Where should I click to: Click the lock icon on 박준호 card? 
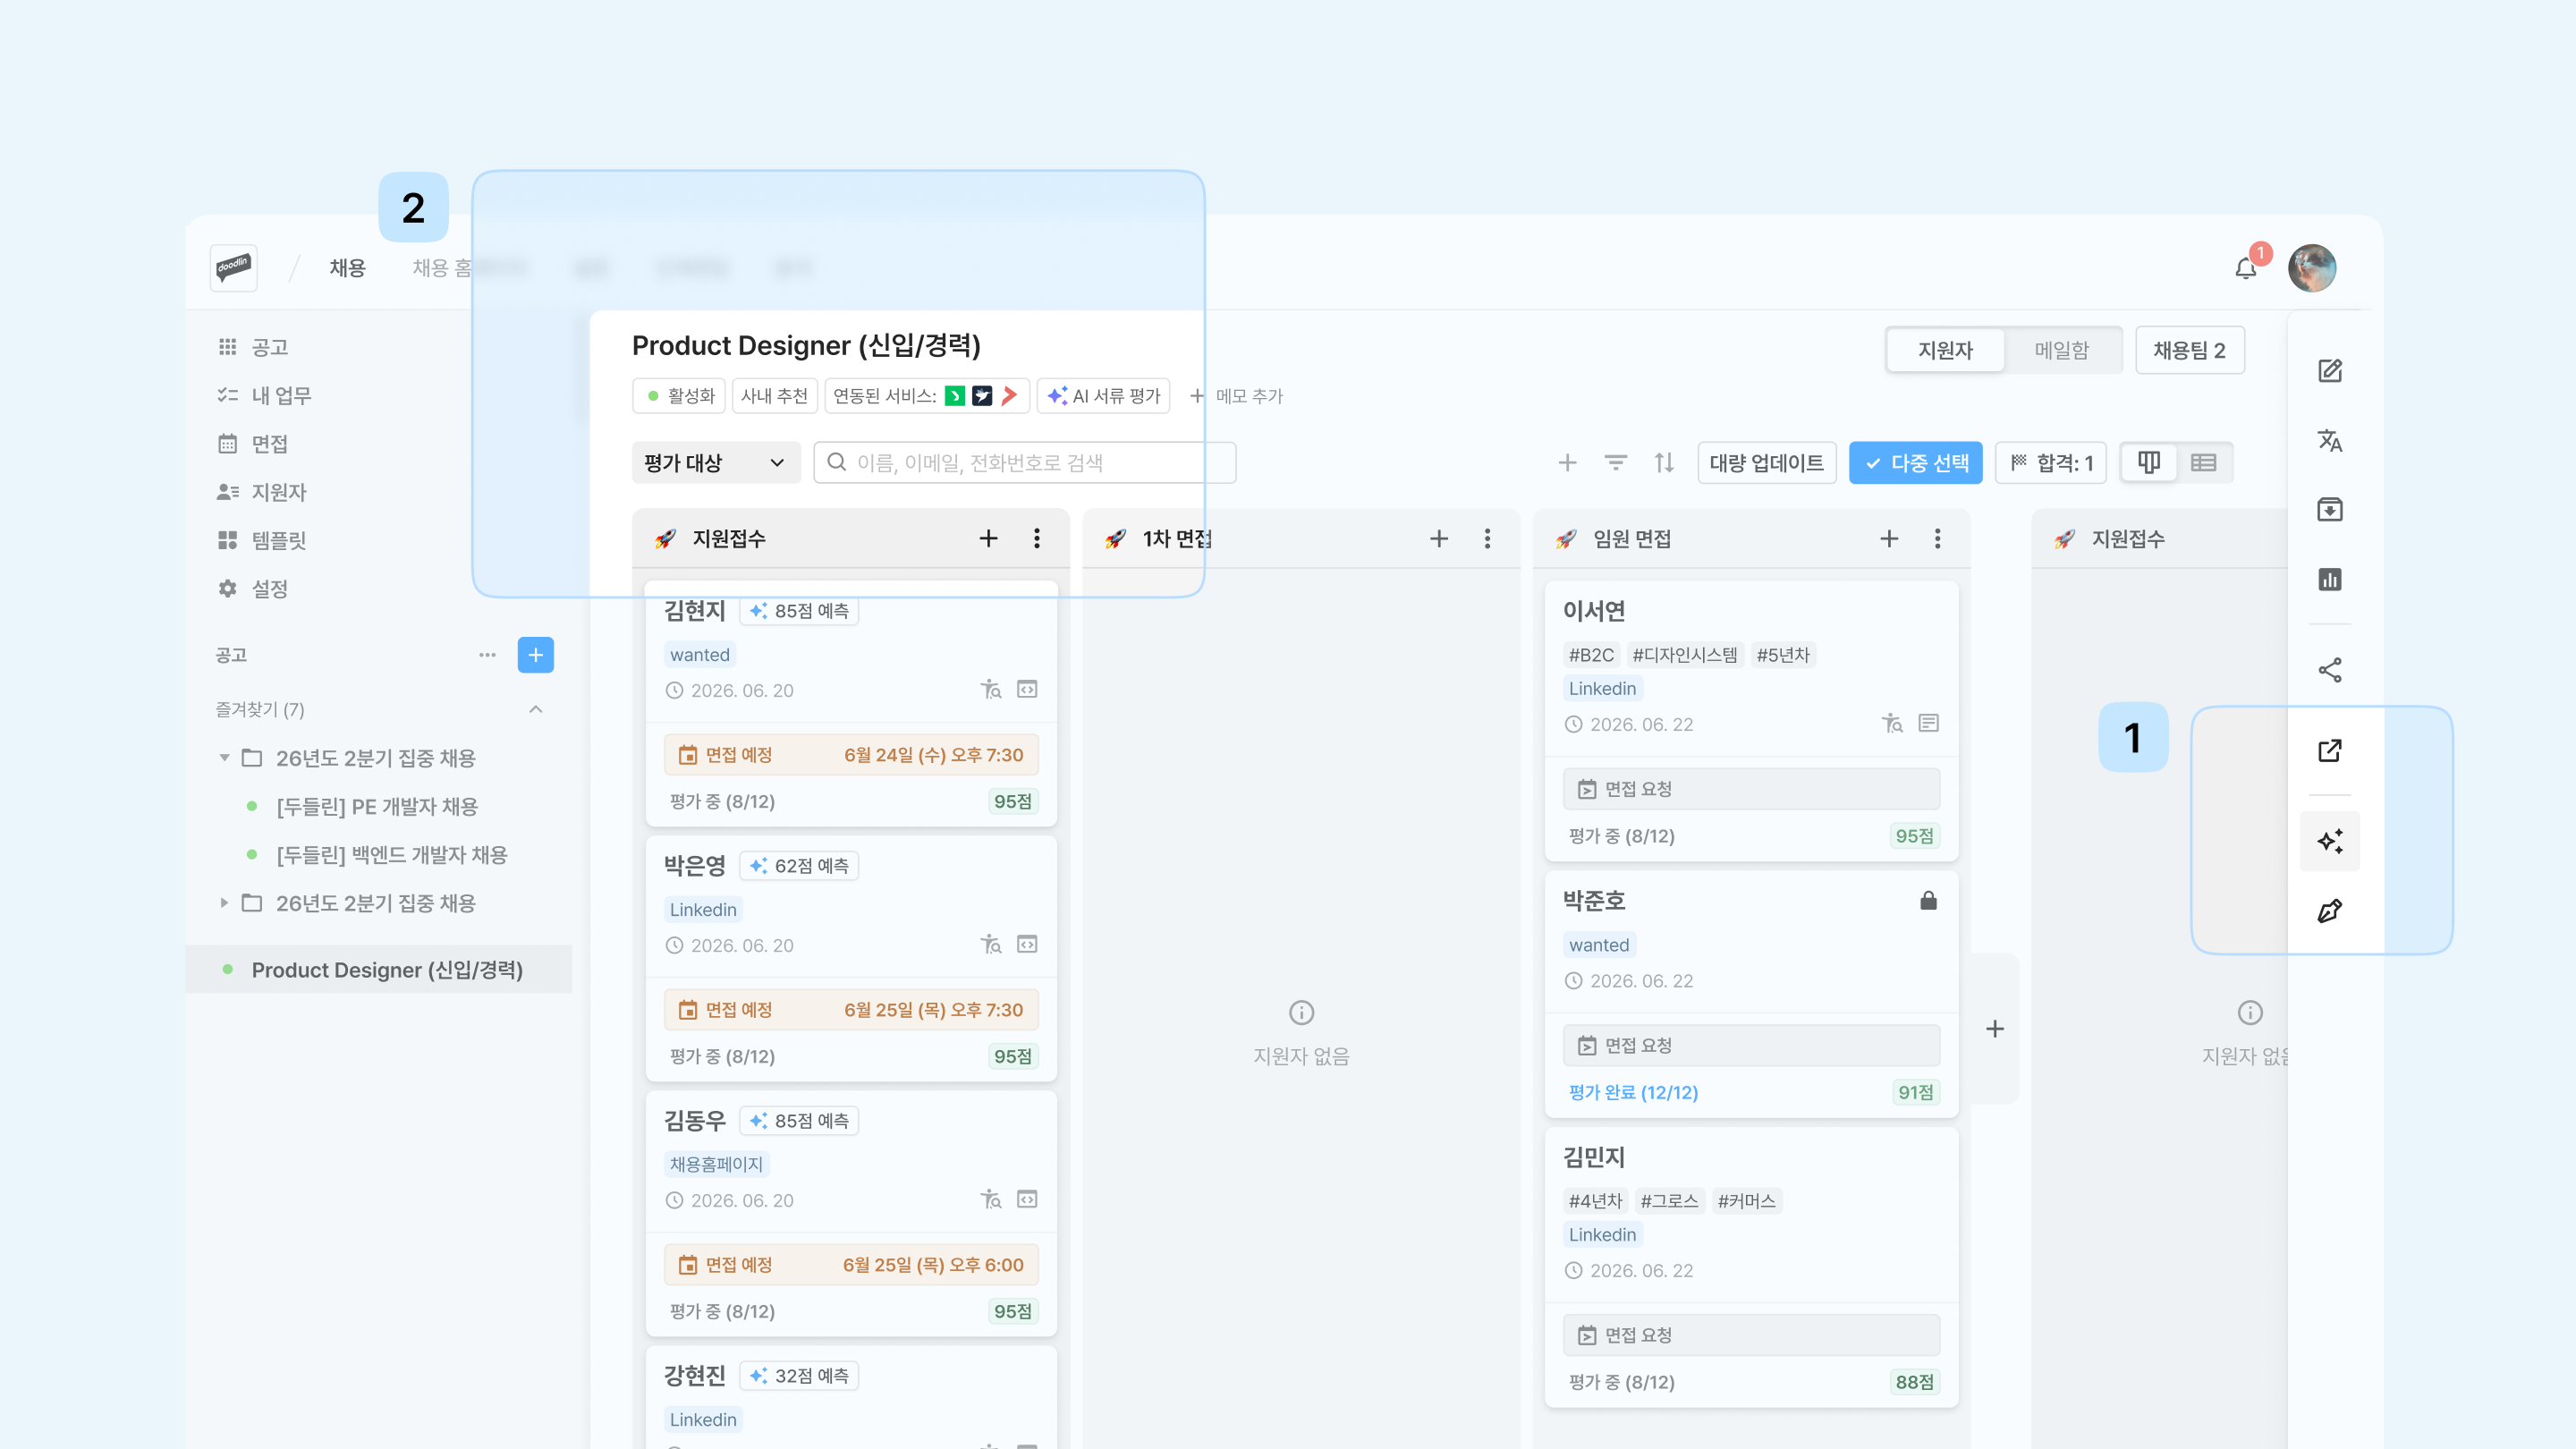(1929, 901)
